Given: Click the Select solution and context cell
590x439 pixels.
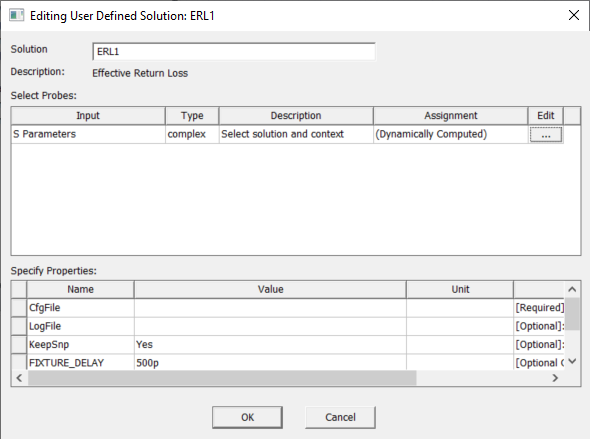Looking at the screenshot, I should [296, 134].
